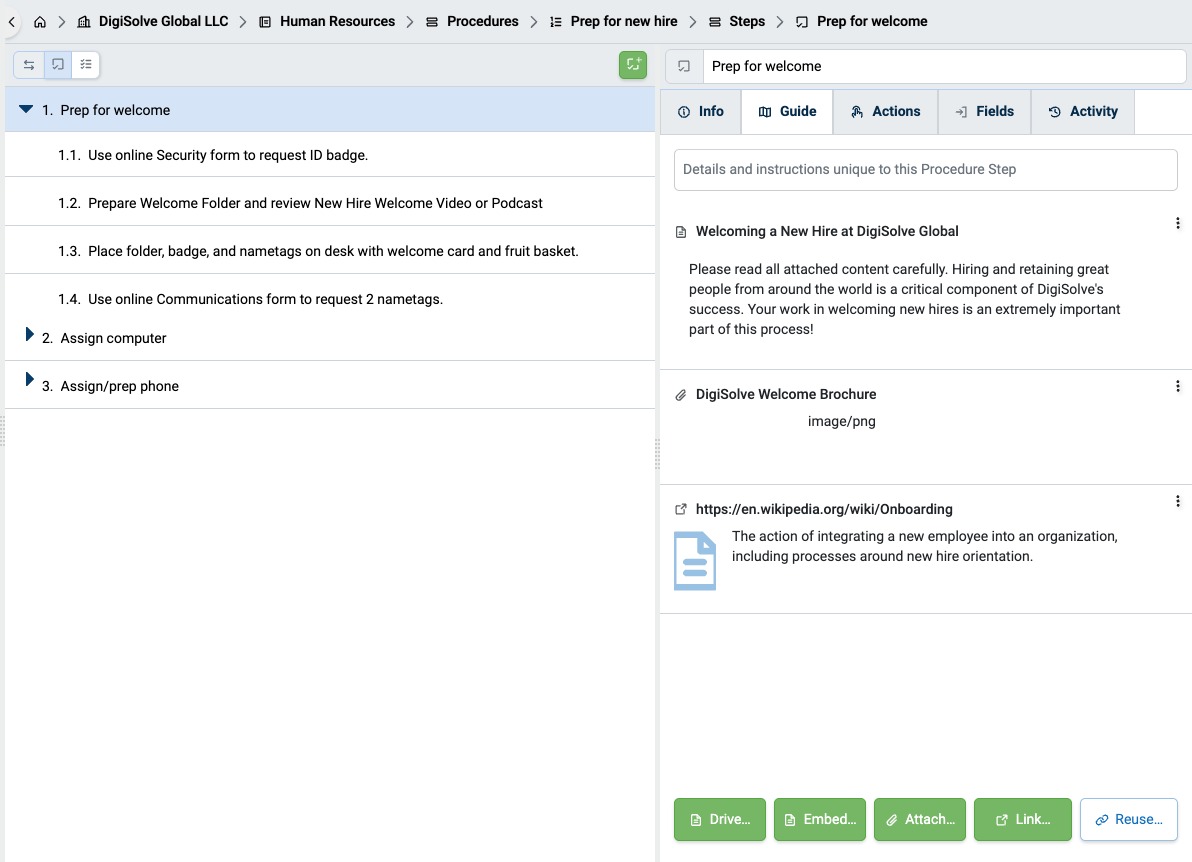Select the checklist view icon in toolbar
Viewport: 1192px width, 862px height.
tap(86, 65)
